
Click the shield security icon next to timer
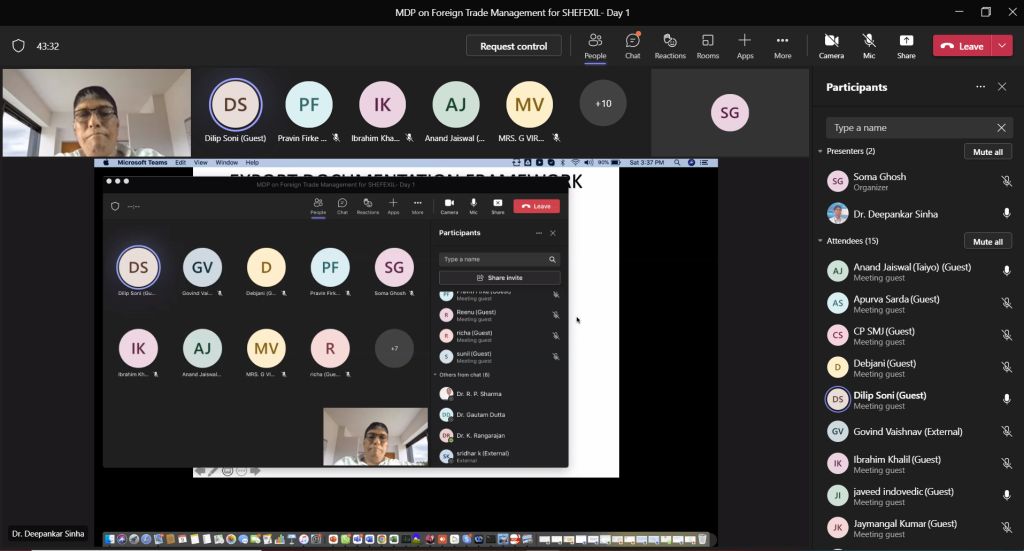click(18, 46)
